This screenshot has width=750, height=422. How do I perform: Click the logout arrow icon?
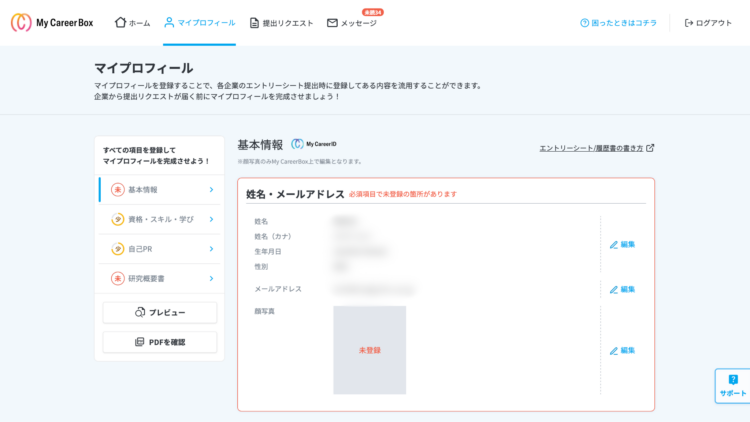pos(689,22)
